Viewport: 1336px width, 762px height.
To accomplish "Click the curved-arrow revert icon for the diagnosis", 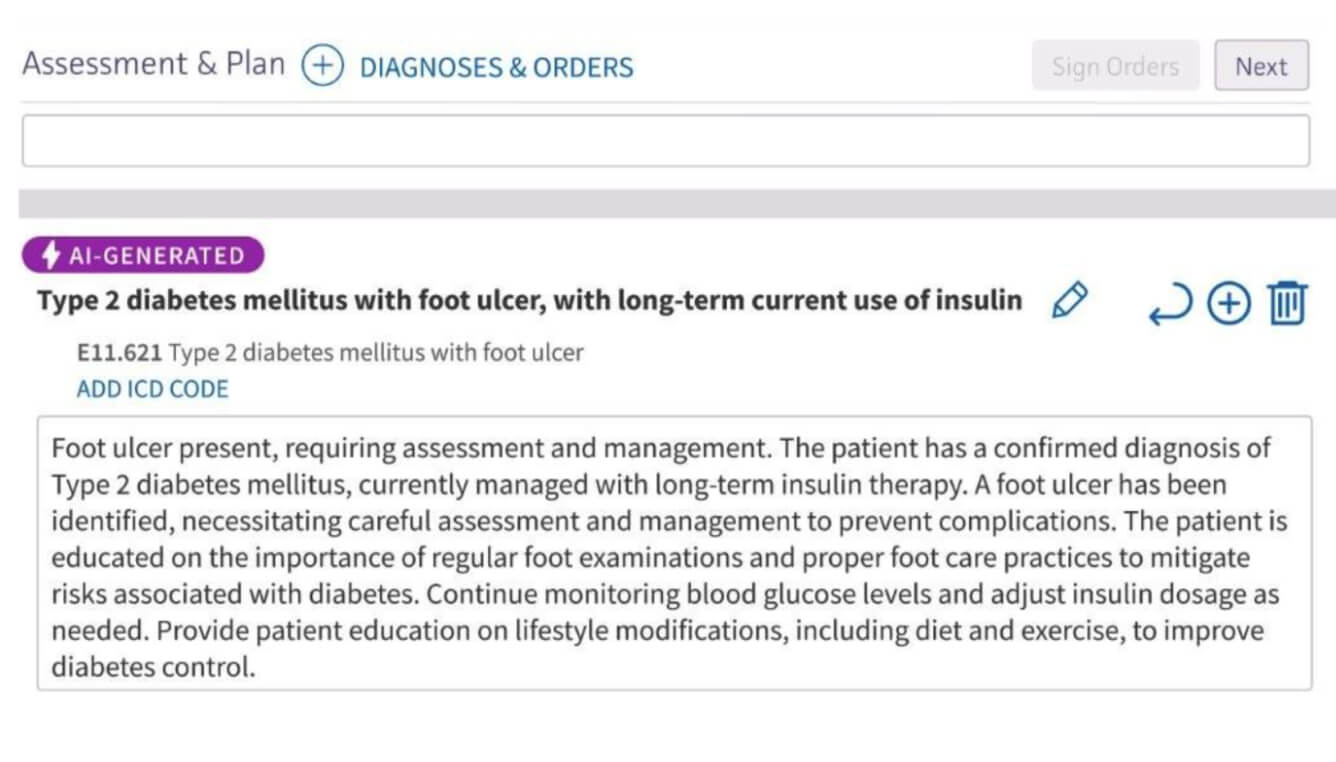I will point(1170,304).
